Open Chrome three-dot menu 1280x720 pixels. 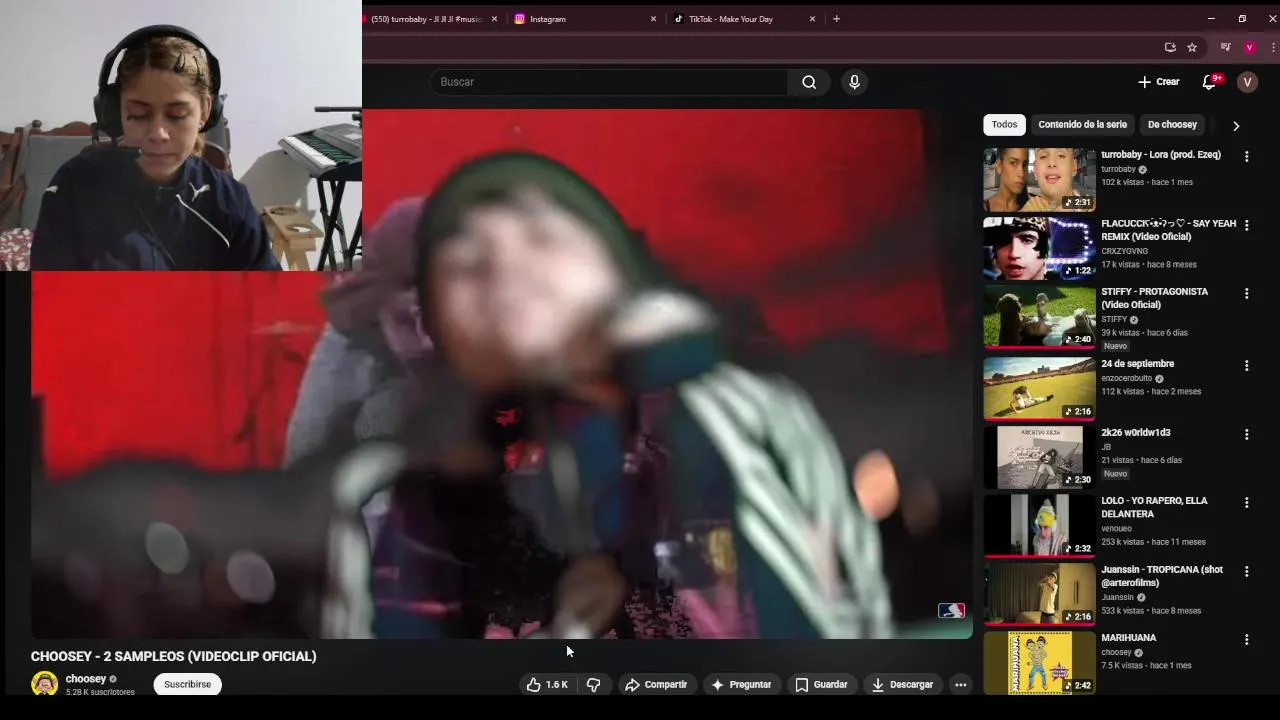(x=1272, y=47)
